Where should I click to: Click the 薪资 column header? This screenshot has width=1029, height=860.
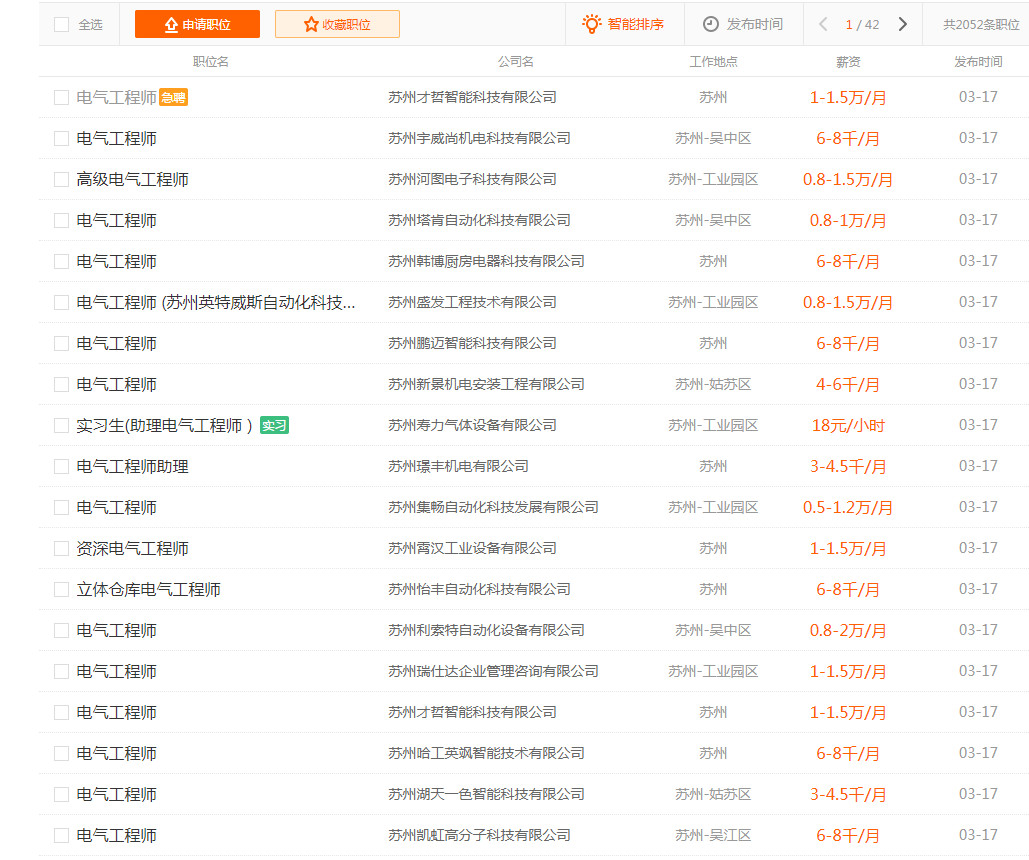coord(848,62)
